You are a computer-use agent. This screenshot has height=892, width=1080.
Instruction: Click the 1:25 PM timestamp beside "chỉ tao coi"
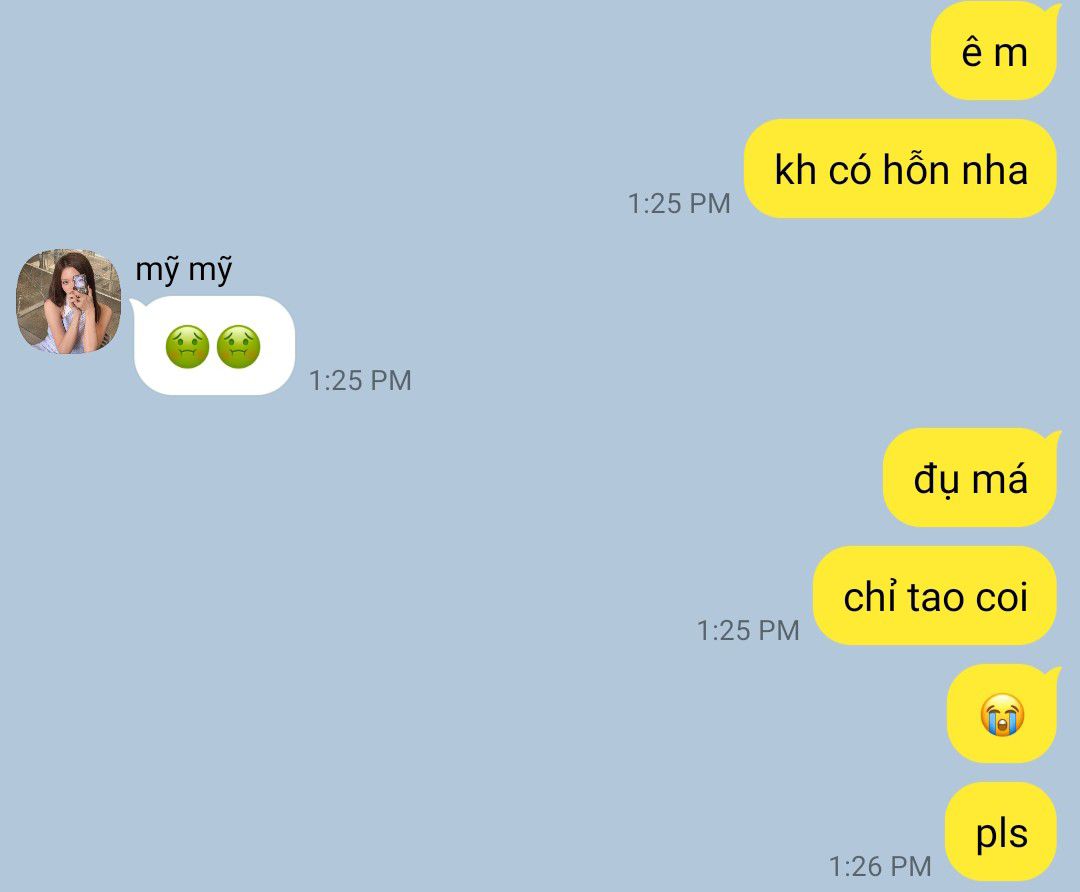(x=748, y=630)
